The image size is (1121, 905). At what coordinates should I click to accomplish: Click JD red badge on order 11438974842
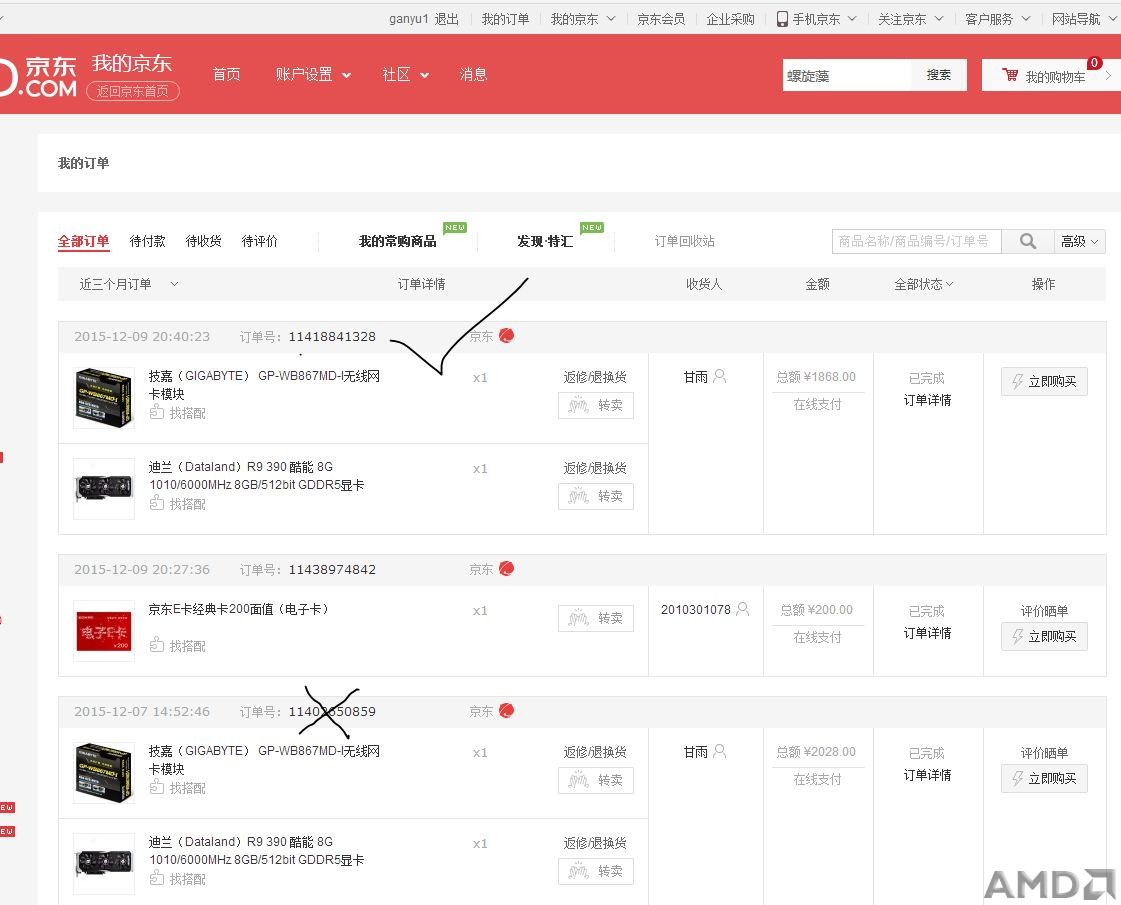pos(507,568)
